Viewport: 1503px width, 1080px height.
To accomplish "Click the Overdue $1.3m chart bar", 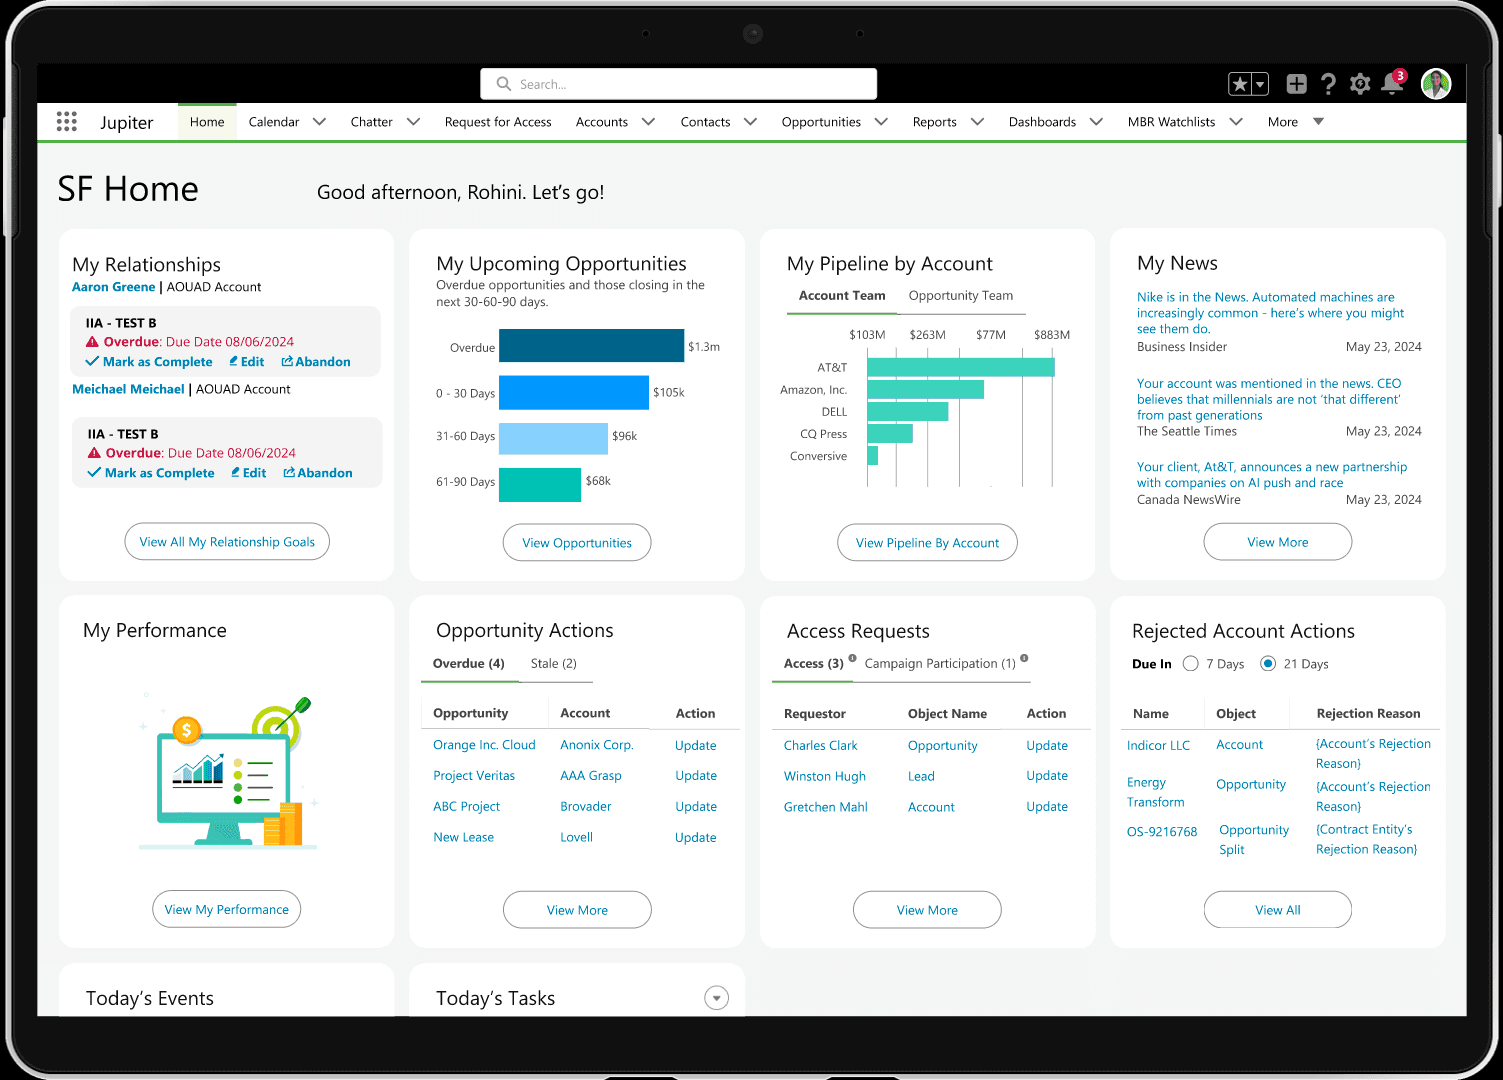I will 592,346.
